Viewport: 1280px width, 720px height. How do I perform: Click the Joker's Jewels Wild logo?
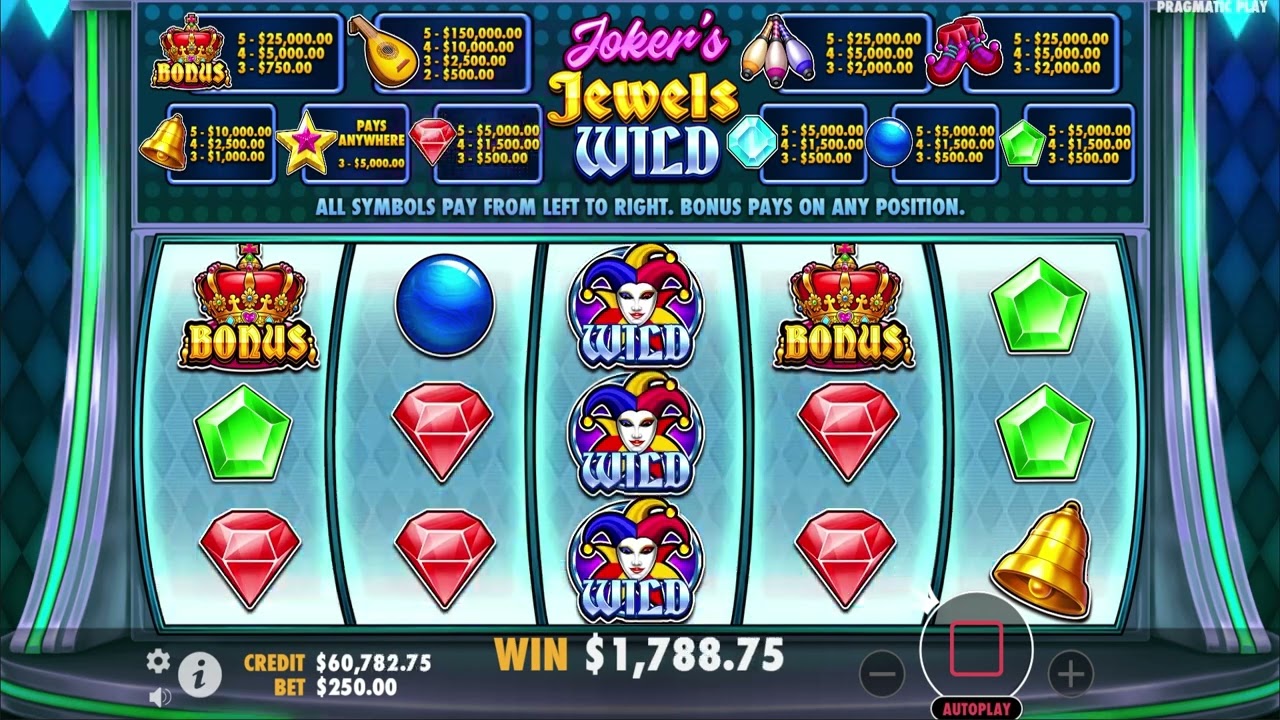(646, 98)
